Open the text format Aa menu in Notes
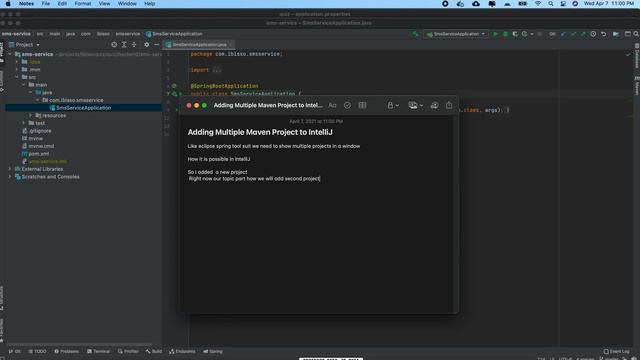 (332, 105)
